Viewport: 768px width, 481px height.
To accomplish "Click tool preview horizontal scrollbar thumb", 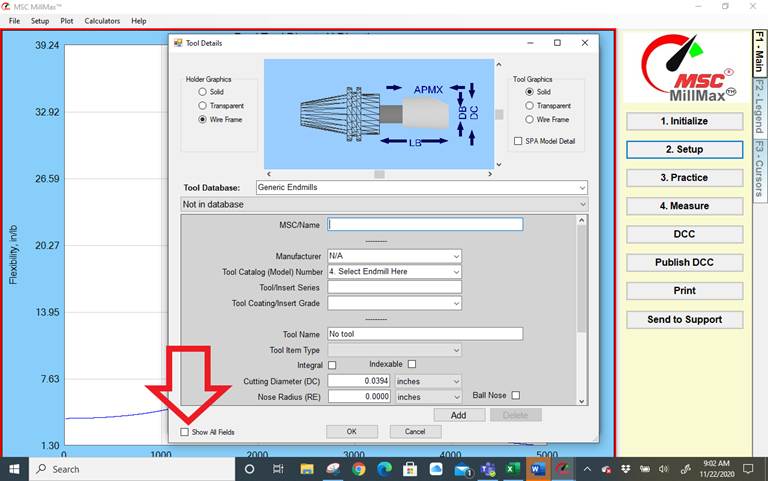I will 380,174.
